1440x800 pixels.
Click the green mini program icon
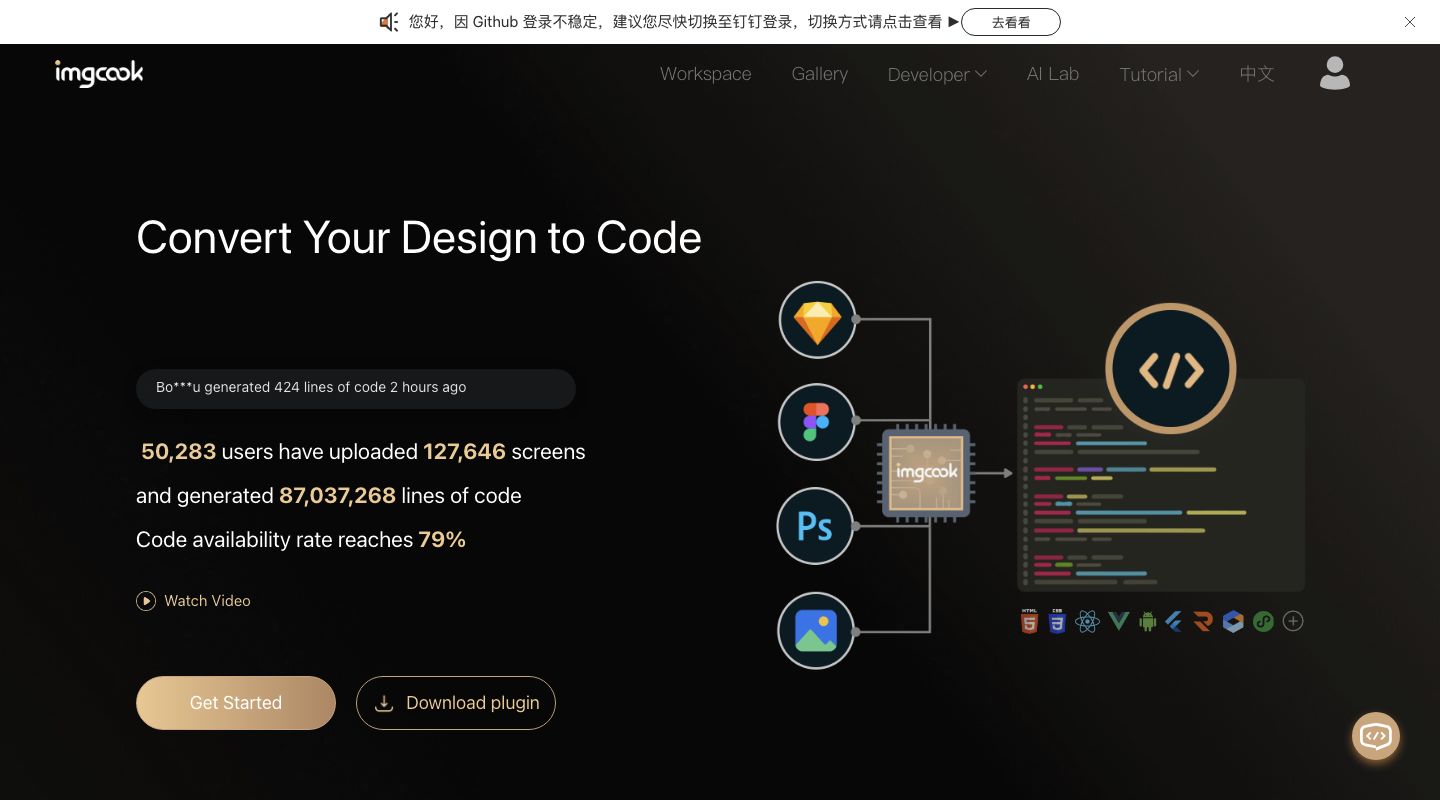[x=1263, y=622]
